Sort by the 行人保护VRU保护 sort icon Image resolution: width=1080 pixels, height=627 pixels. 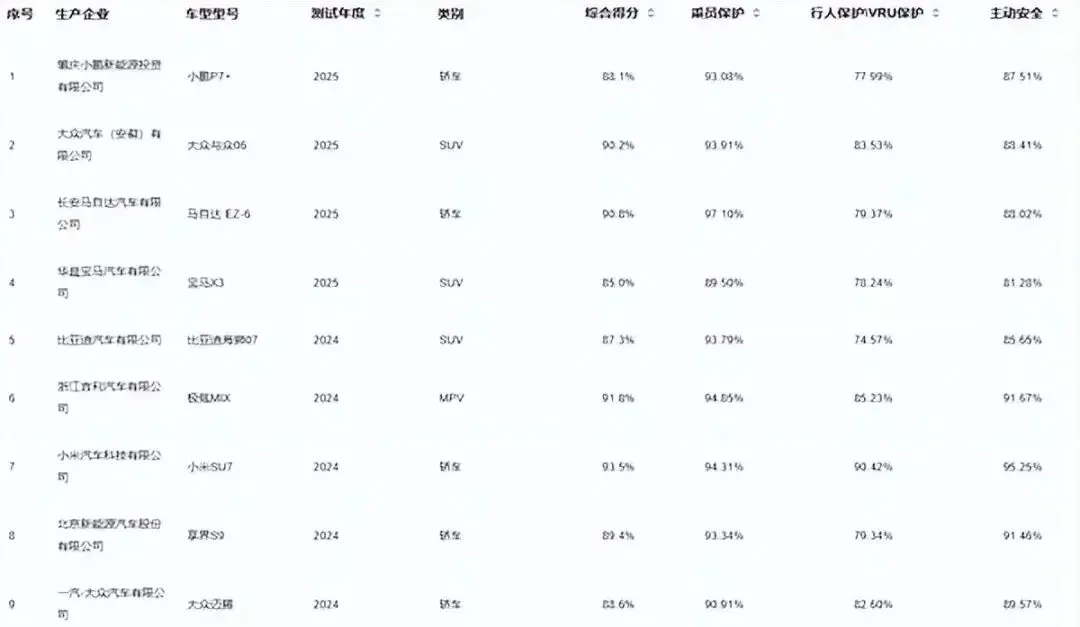[935, 13]
